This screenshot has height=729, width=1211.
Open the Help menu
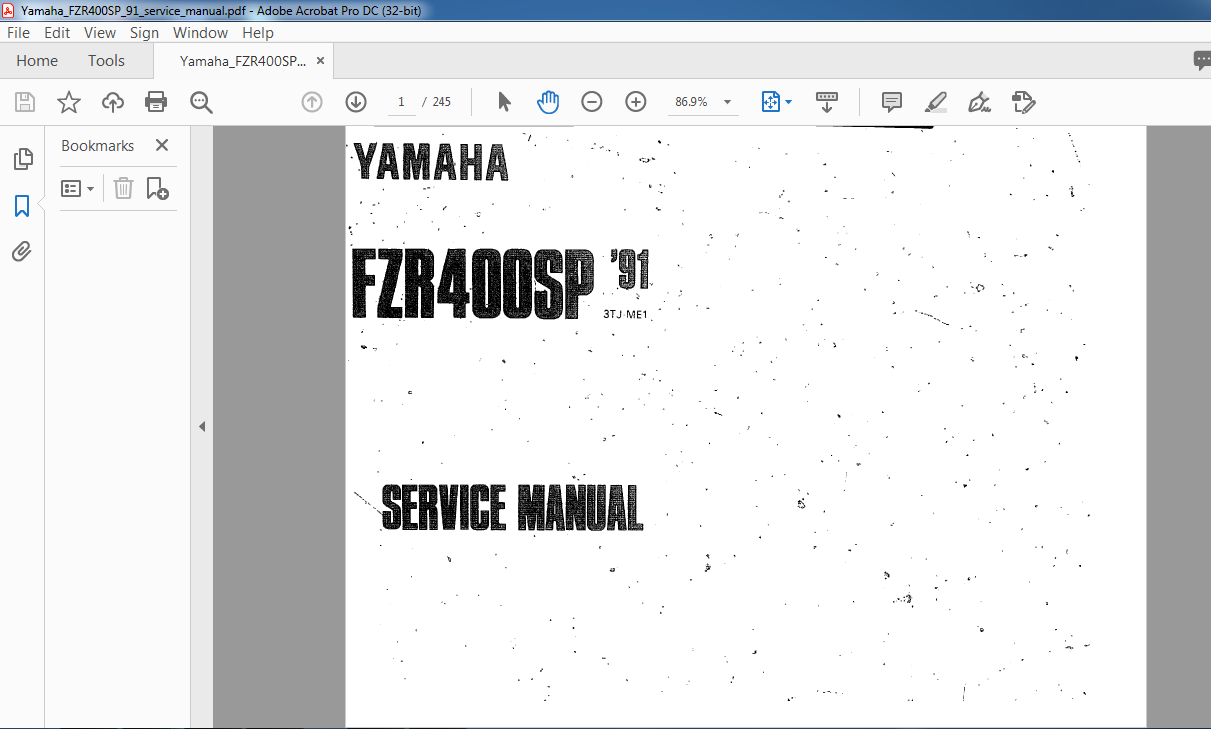[258, 33]
